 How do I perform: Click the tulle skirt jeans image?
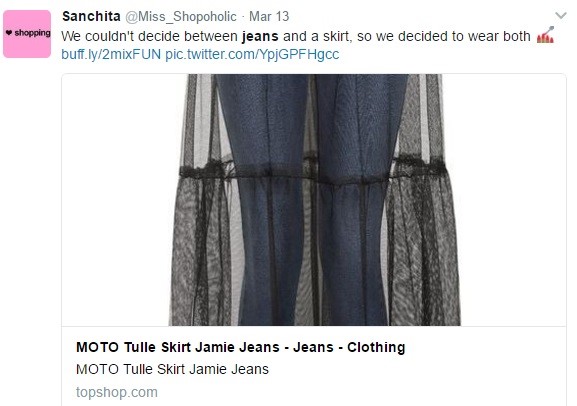(x=314, y=200)
